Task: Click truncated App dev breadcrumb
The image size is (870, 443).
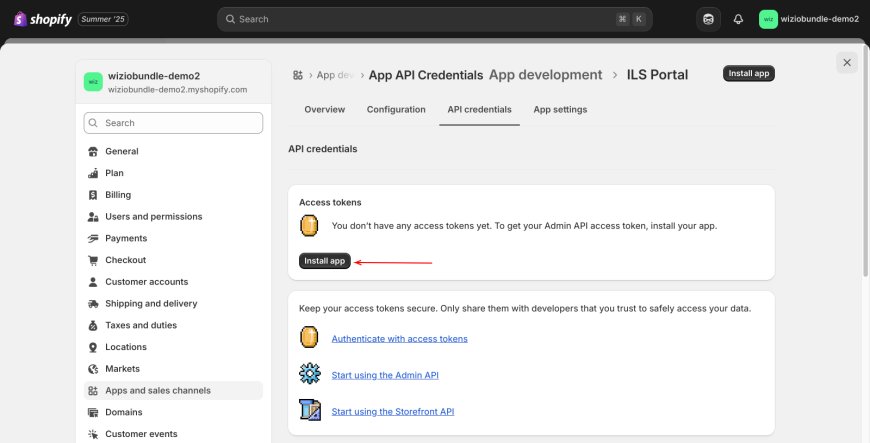Action: click(335, 75)
